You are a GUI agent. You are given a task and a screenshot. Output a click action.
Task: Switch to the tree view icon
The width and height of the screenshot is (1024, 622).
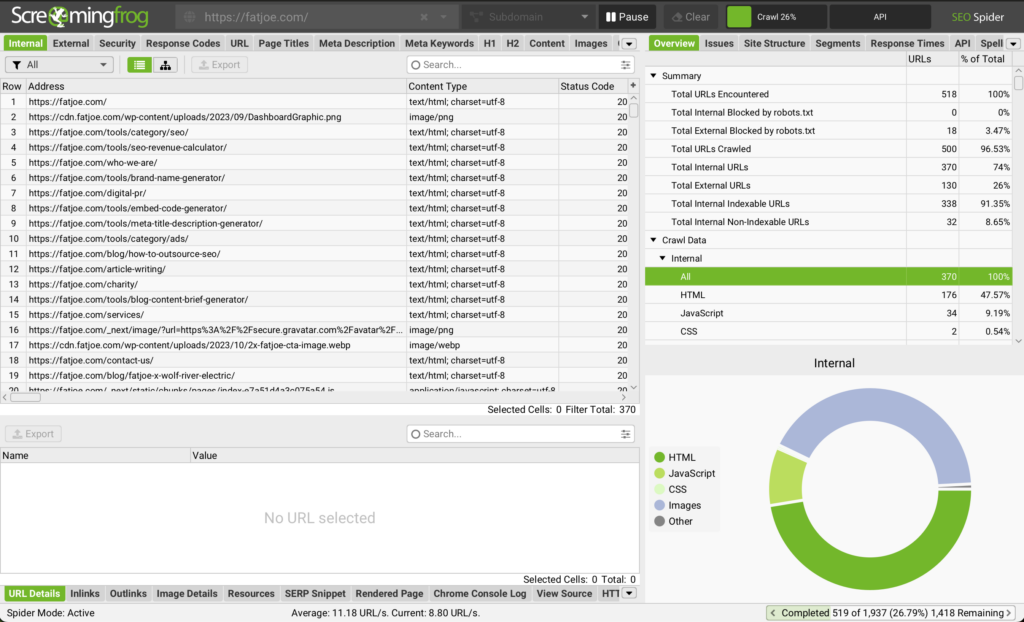coord(165,65)
